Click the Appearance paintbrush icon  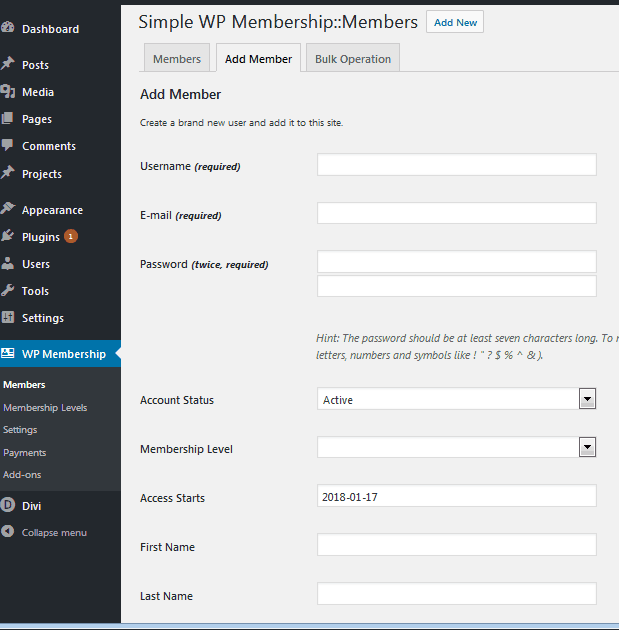8,209
